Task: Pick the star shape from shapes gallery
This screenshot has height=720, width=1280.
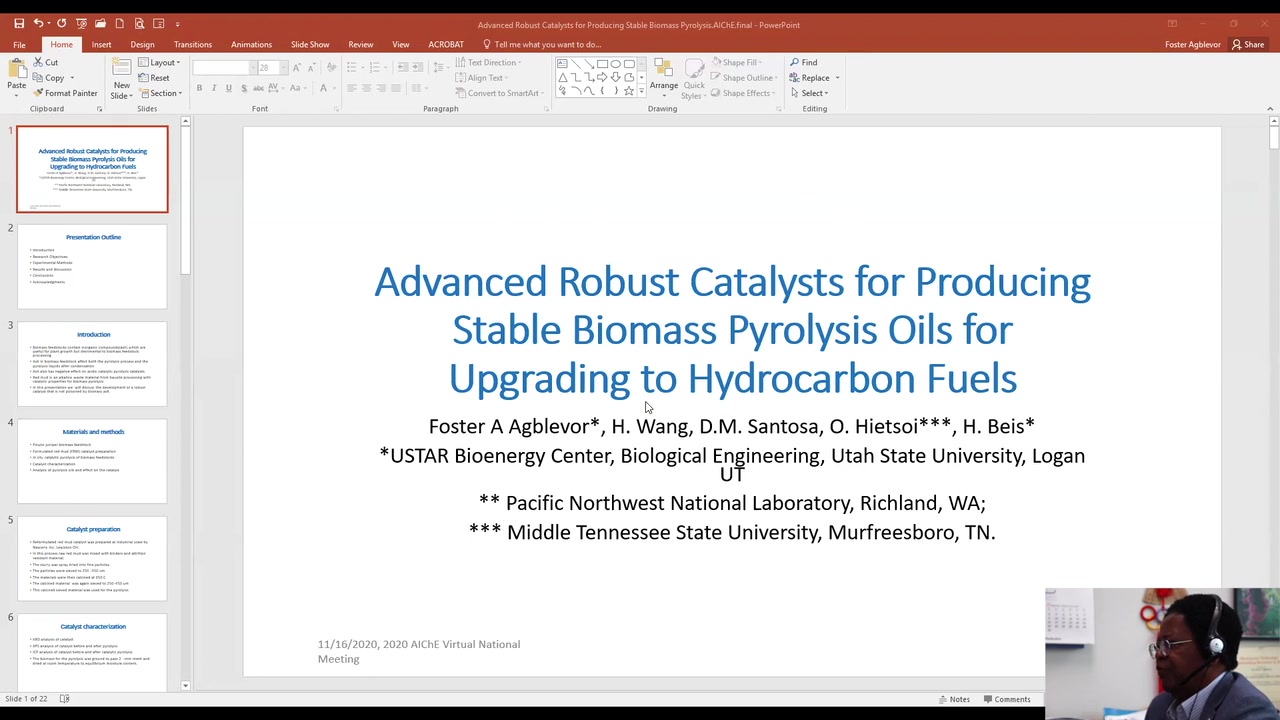Action: [x=628, y=91]
